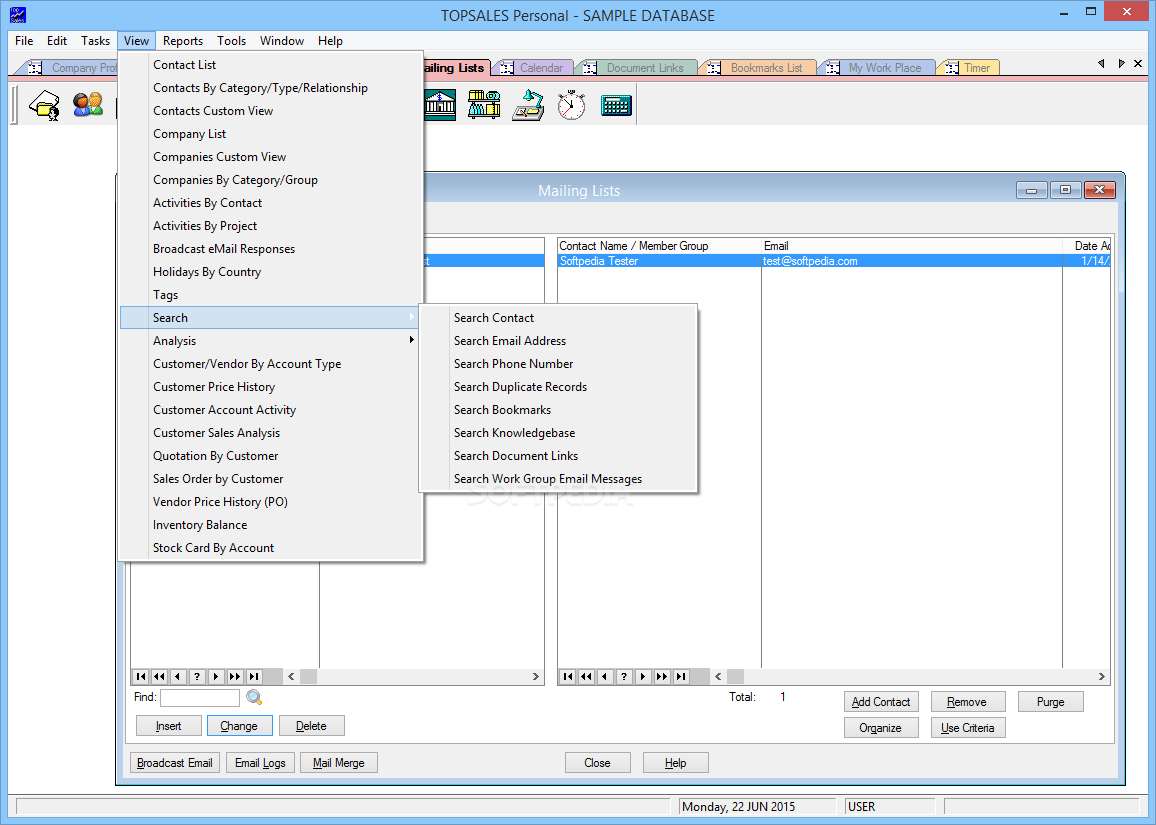Open the My Work Place tab
This screenshot has height=825, width=1156.
coord(877,68)
